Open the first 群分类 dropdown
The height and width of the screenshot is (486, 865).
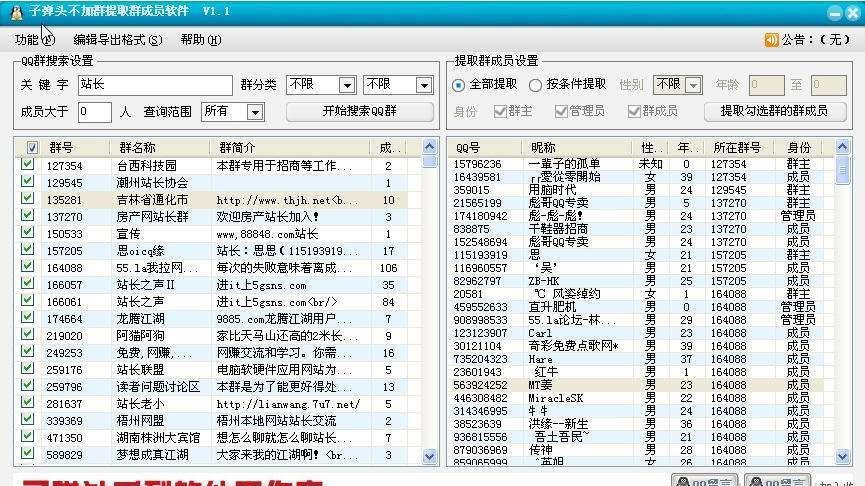click(321, 85)
